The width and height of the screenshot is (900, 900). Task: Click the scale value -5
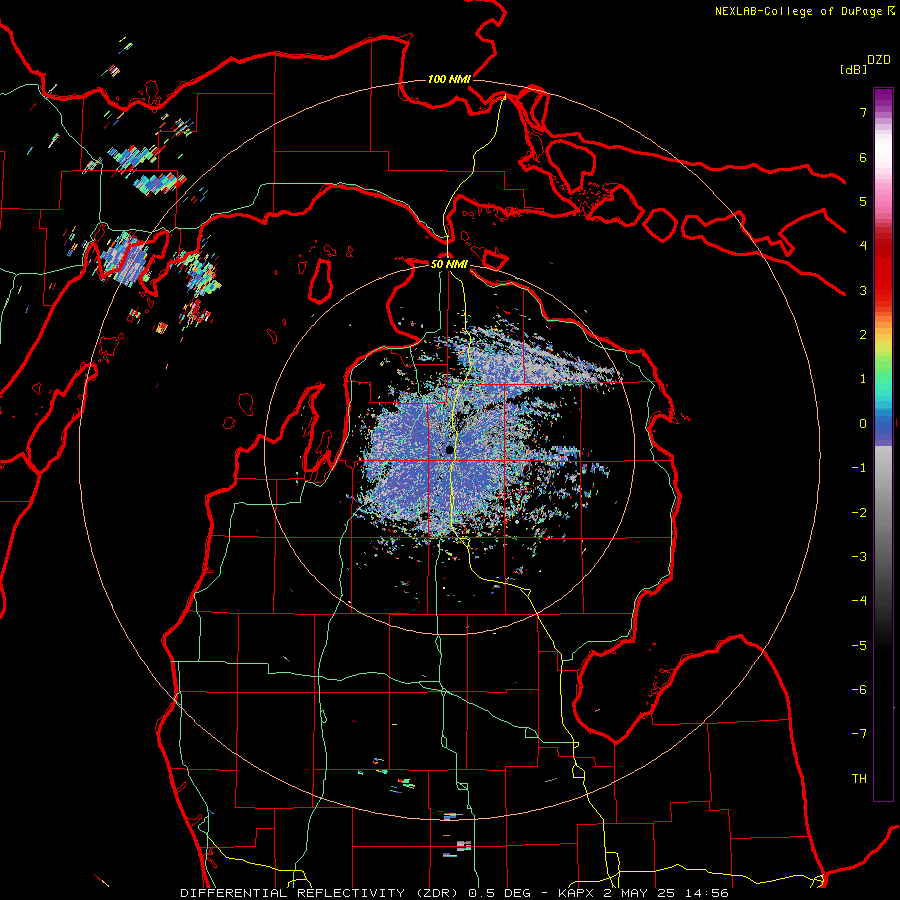click(859, 646)
